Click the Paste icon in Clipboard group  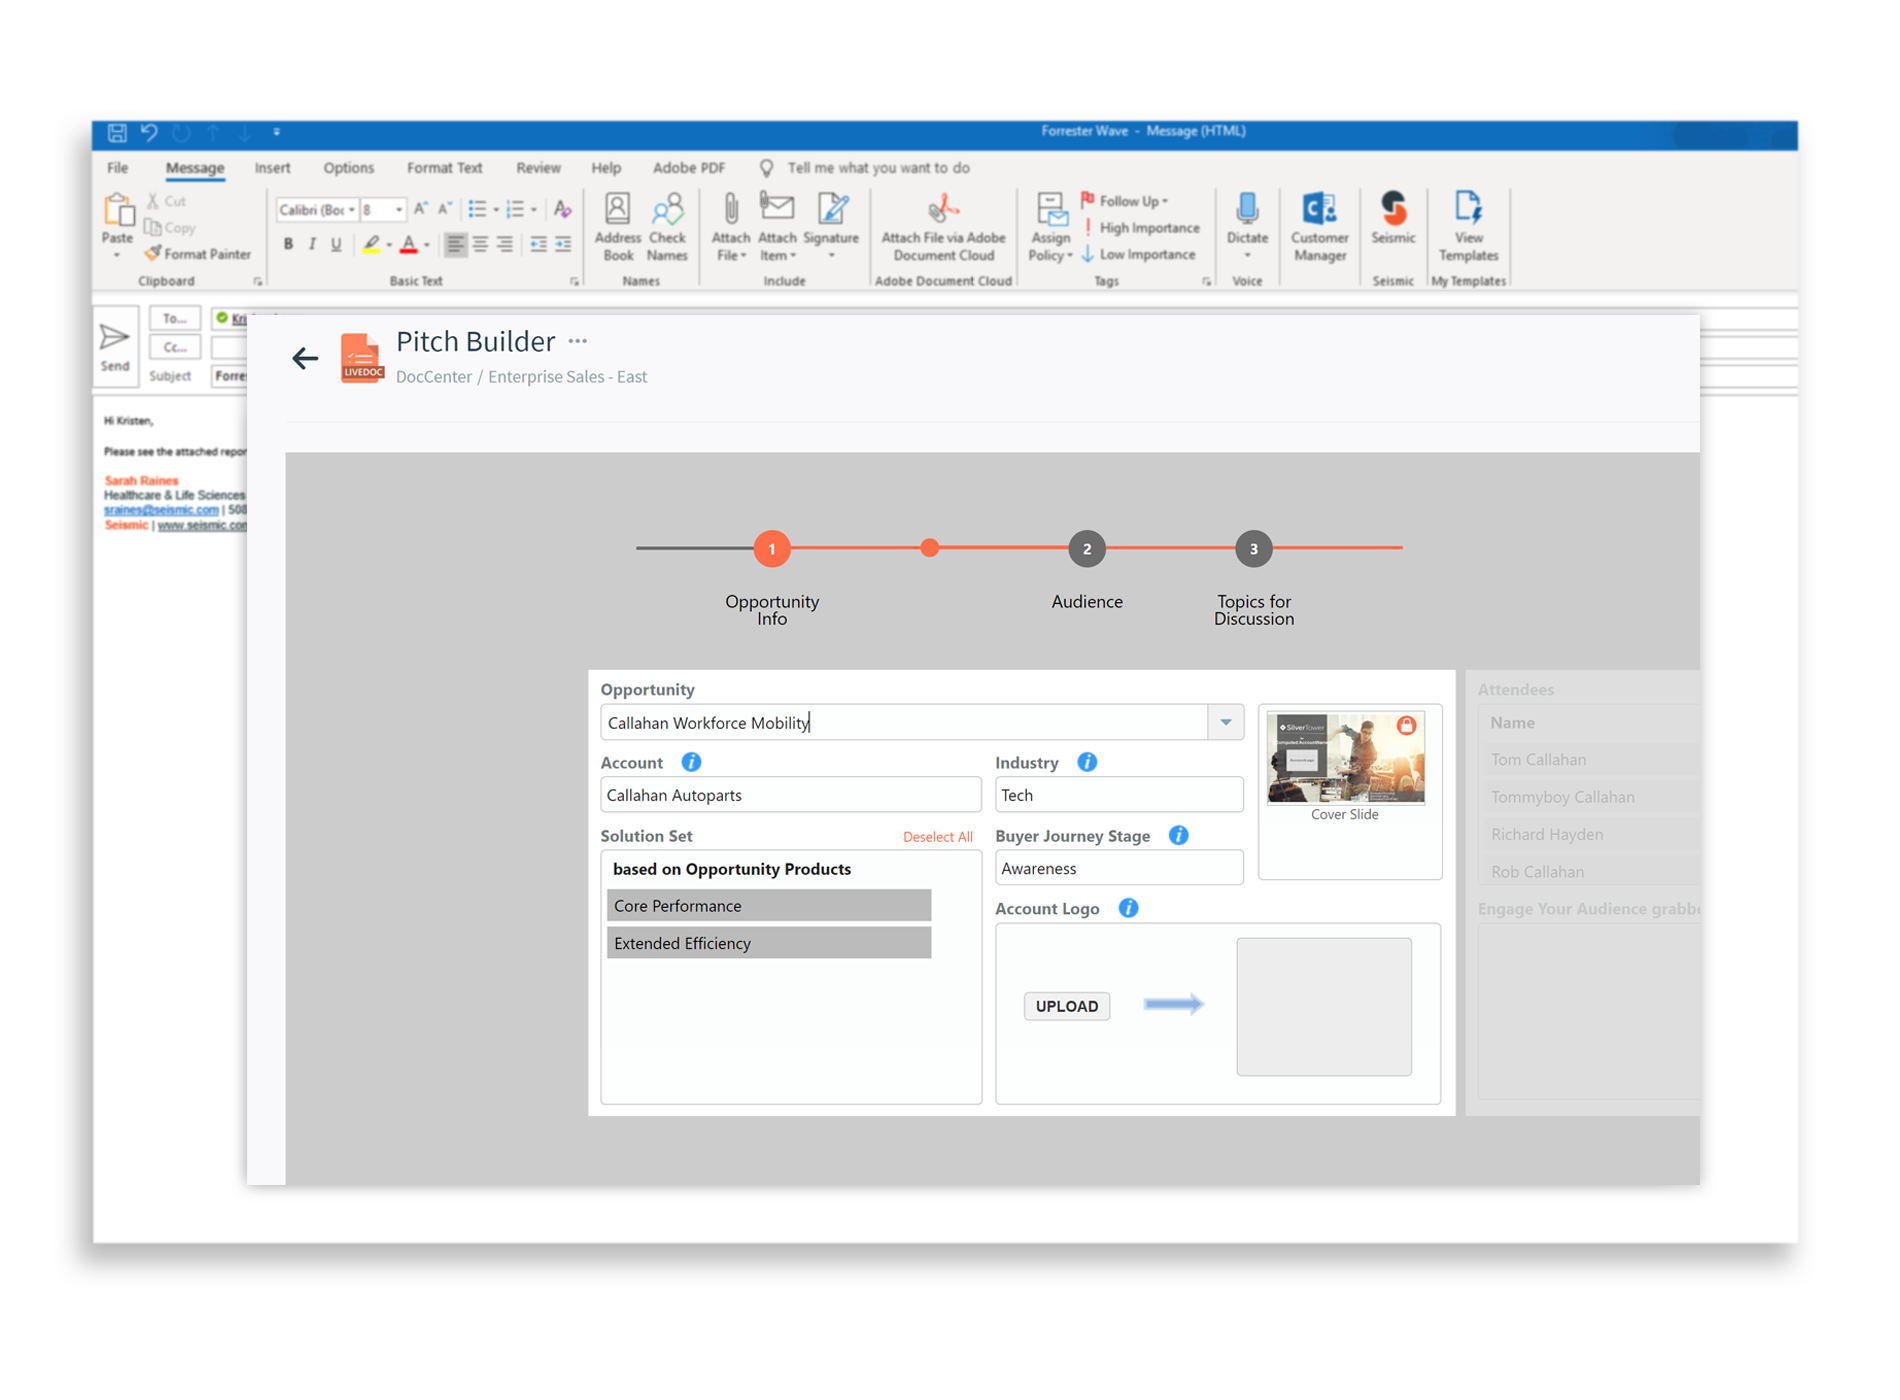pyautogui.click(x=118, y=212)
